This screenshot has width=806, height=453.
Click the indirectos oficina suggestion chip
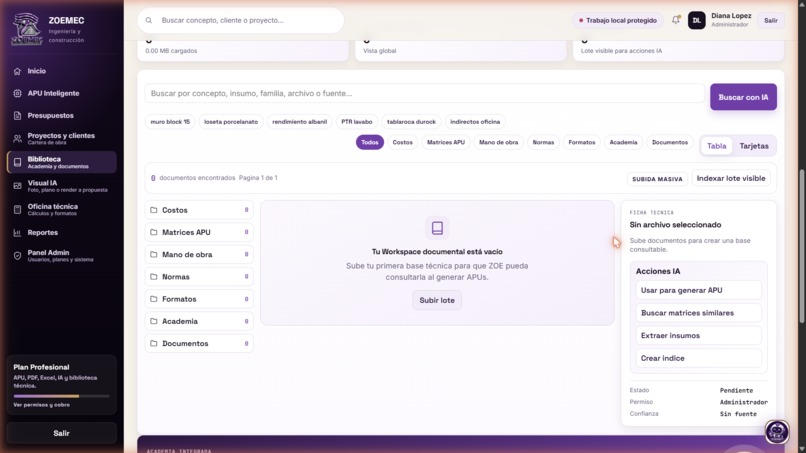[475, 122]
